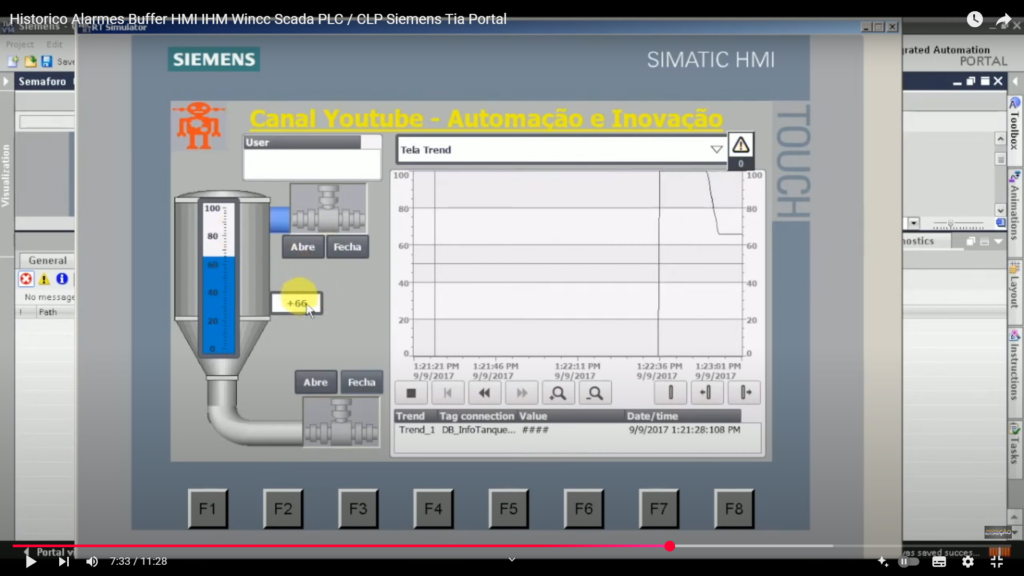Move the trend ruler right
Screen dimensions: 1024x576
pyautogui.click(x=744, y=393)
